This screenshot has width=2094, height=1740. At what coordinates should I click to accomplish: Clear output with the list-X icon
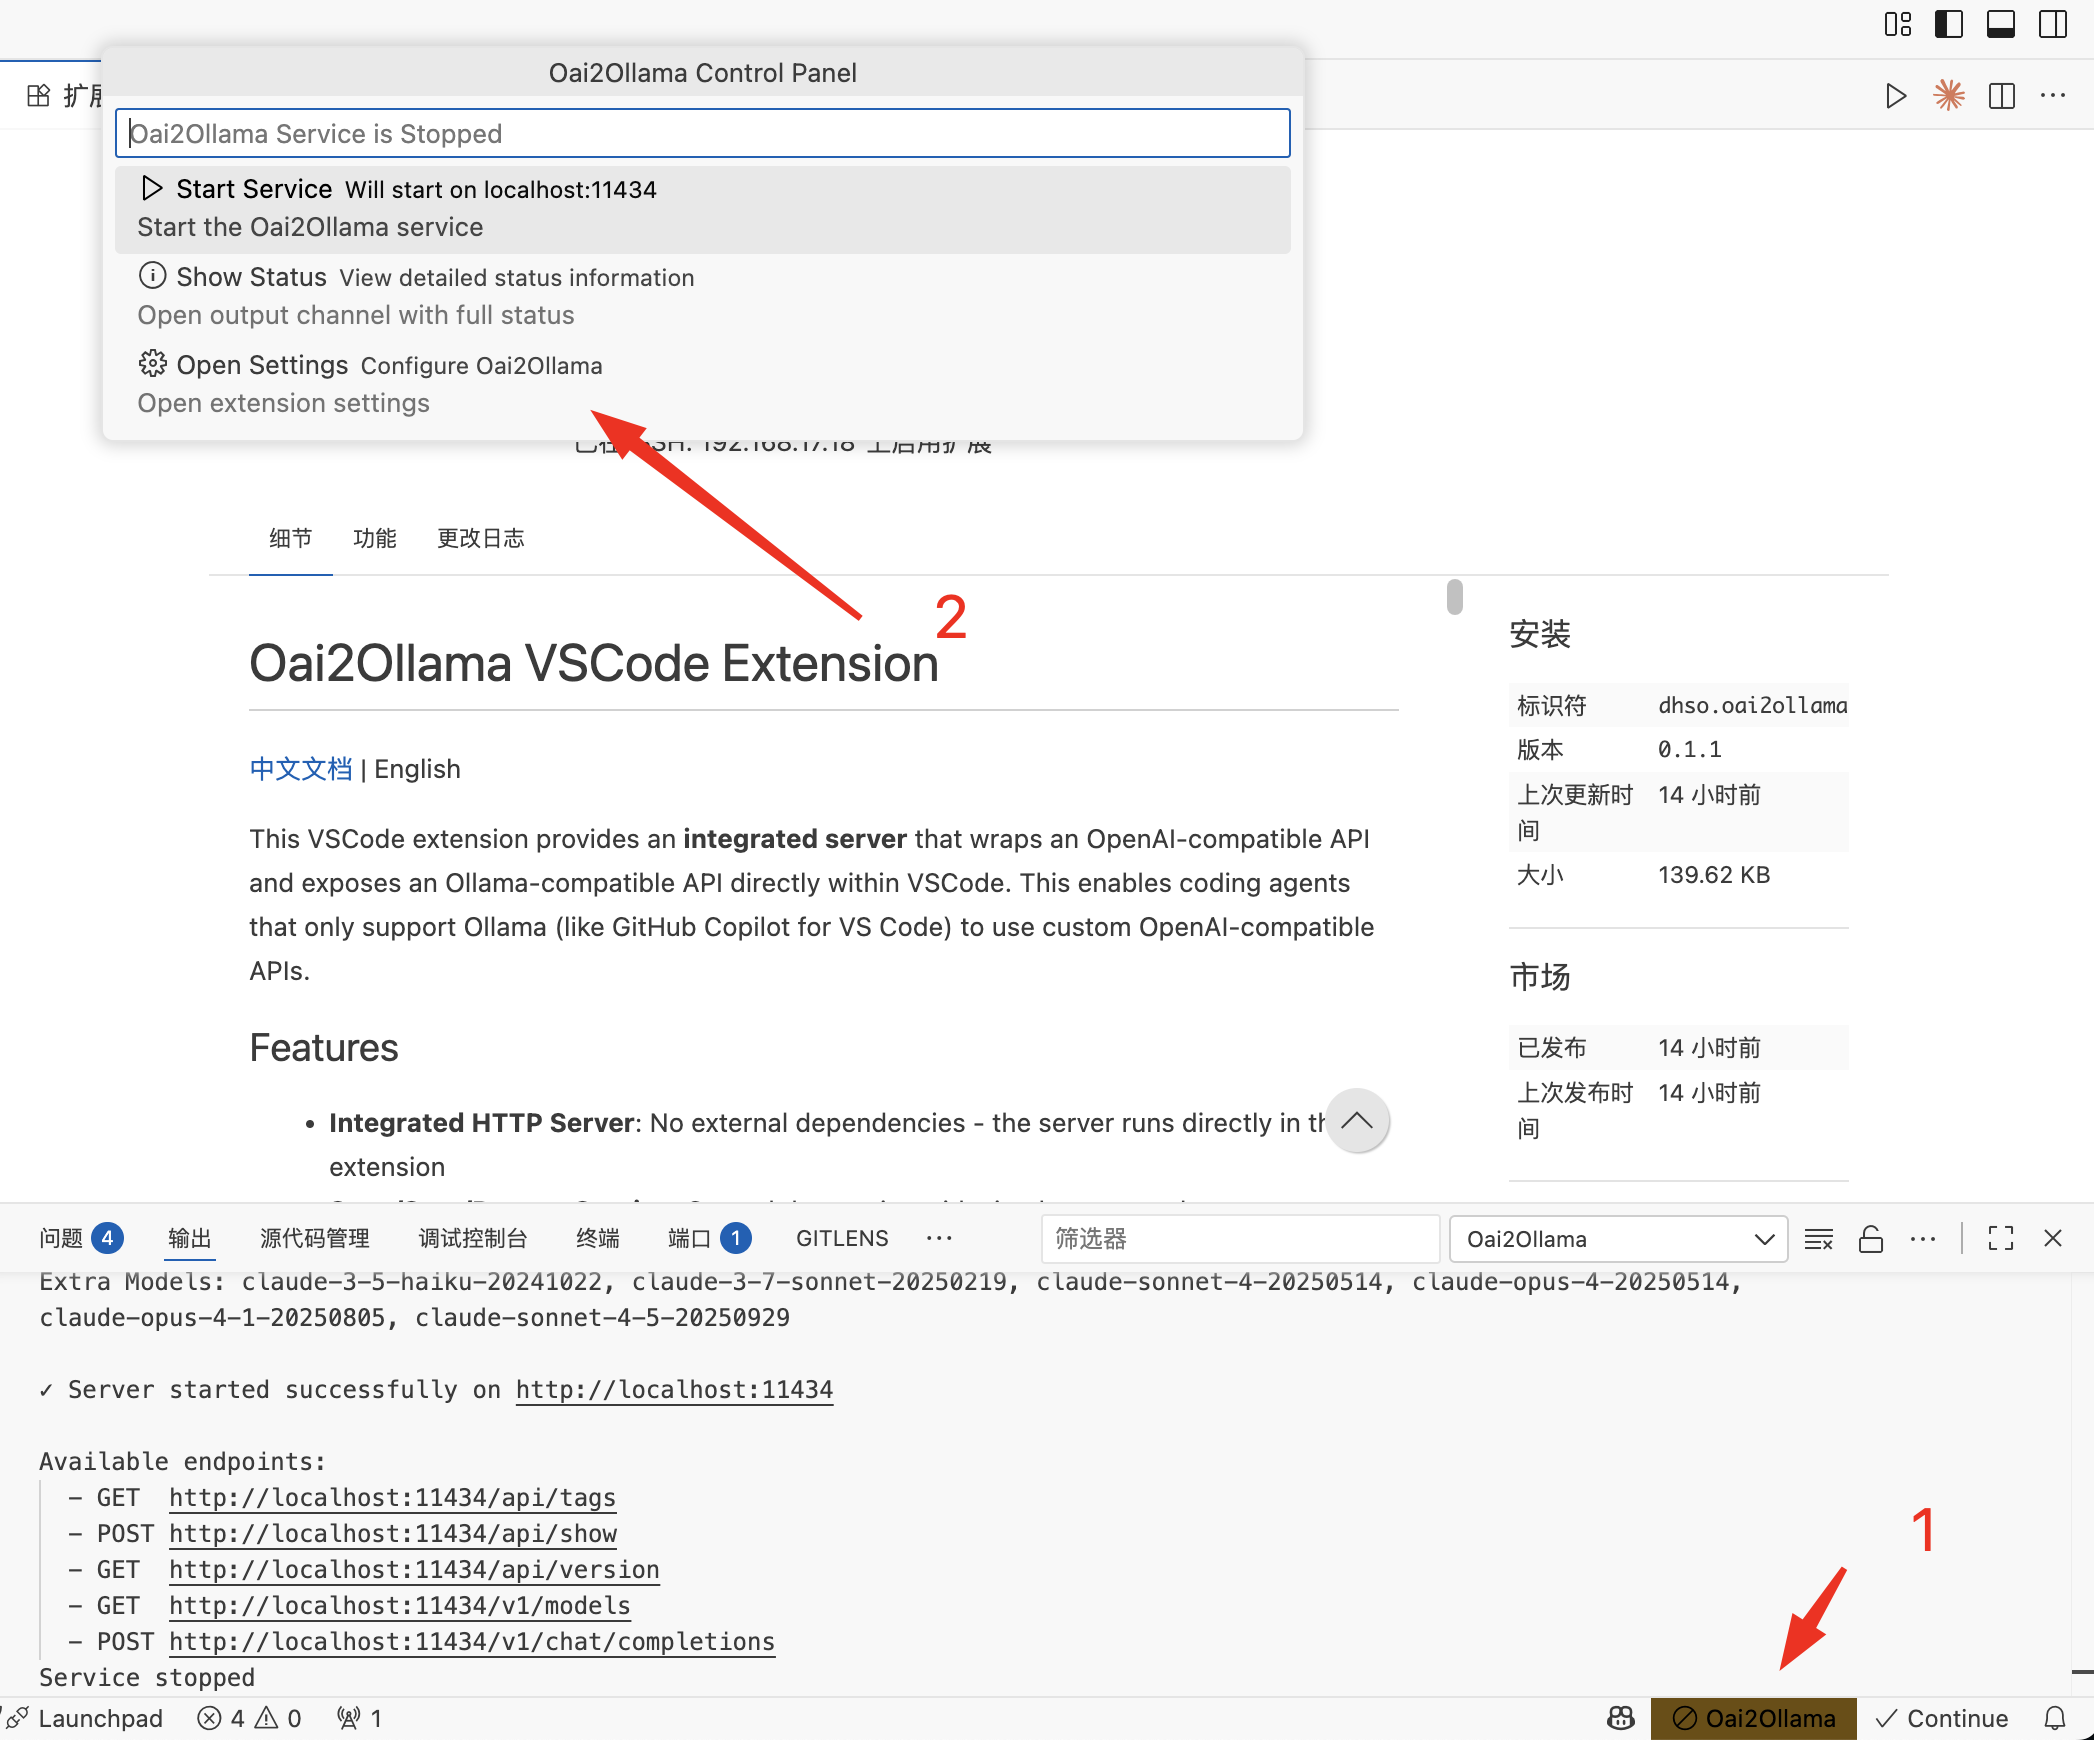click(1818, 1239)
